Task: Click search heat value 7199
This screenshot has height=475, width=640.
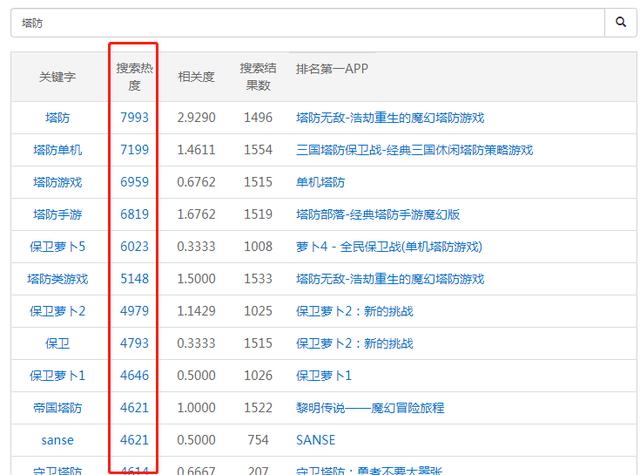Action: 134,150
